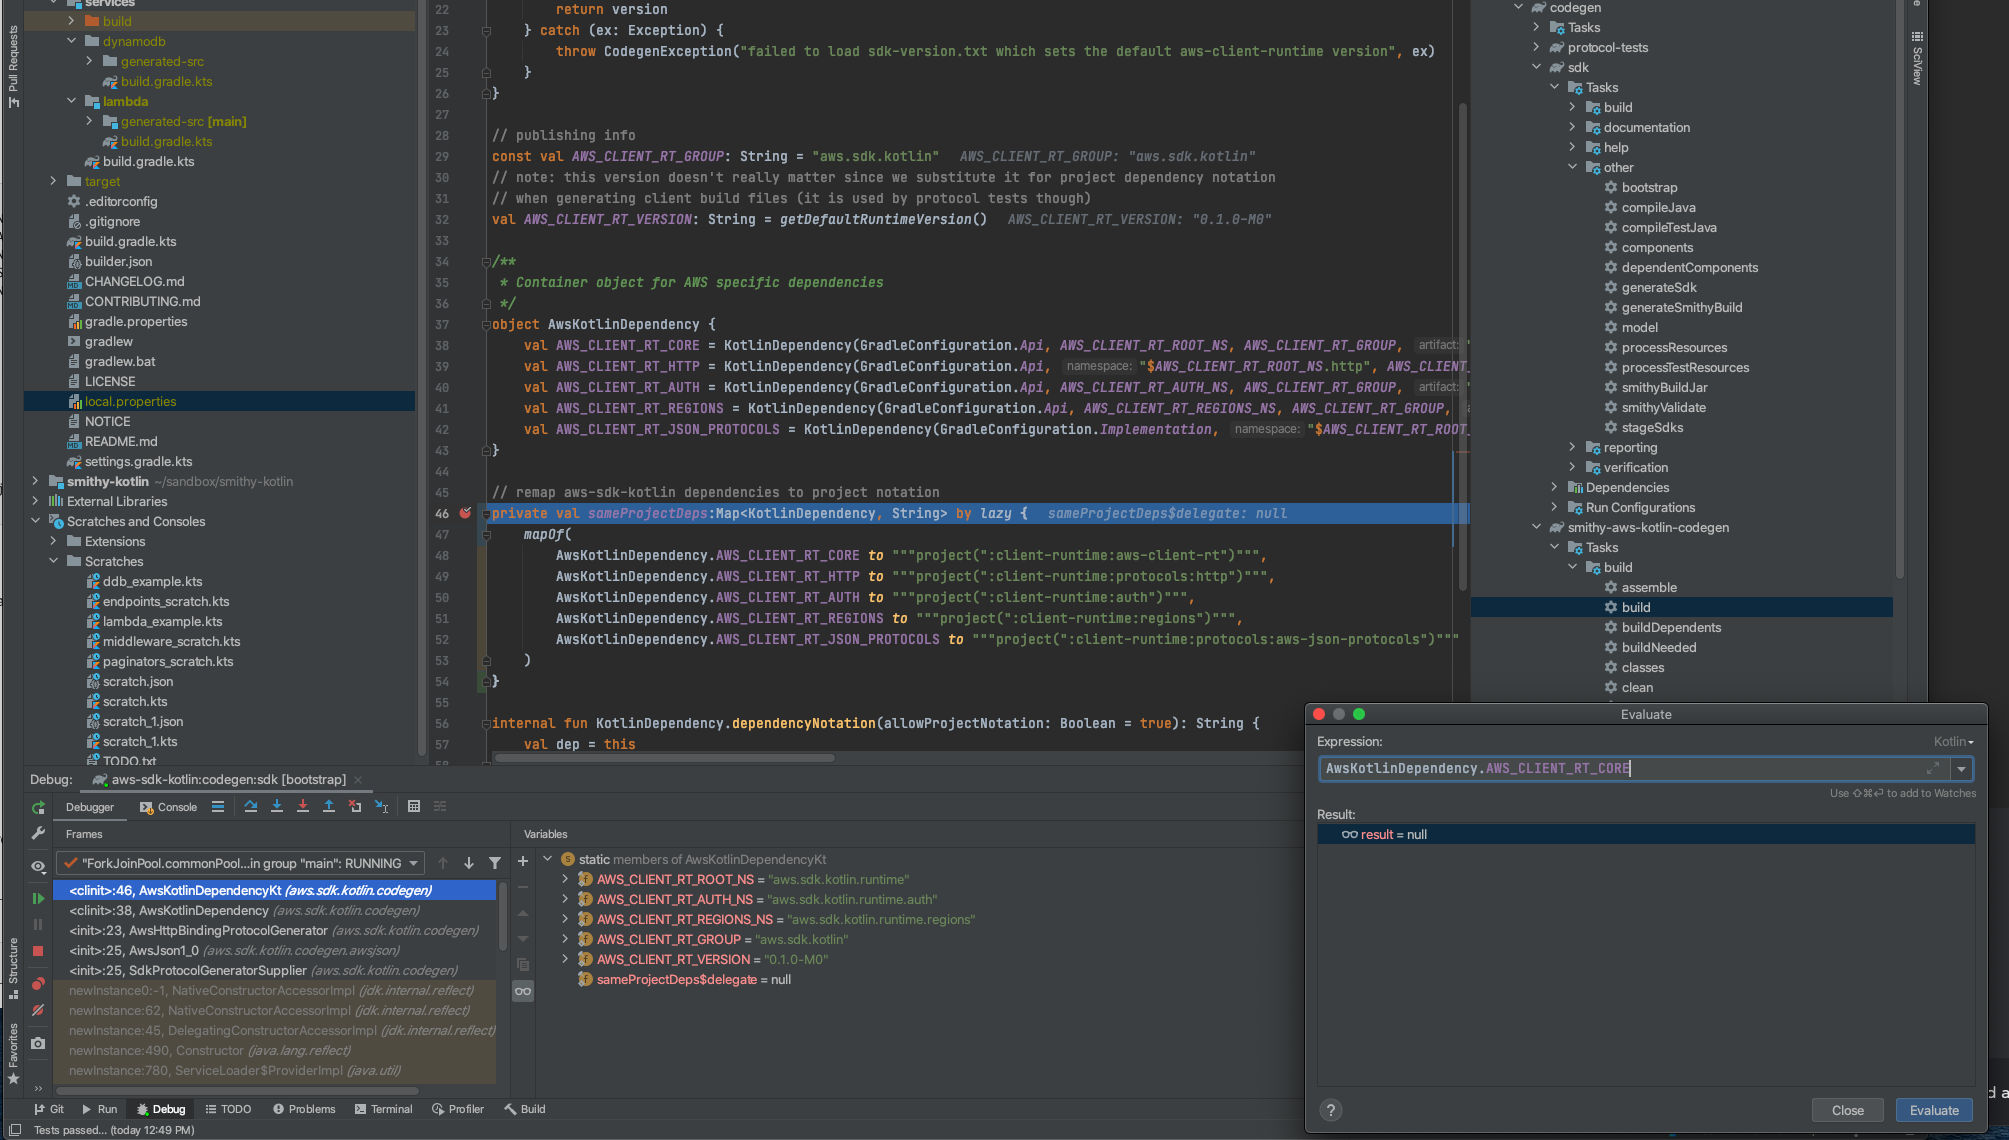Click the Step Out icon

tap(329, 807)
